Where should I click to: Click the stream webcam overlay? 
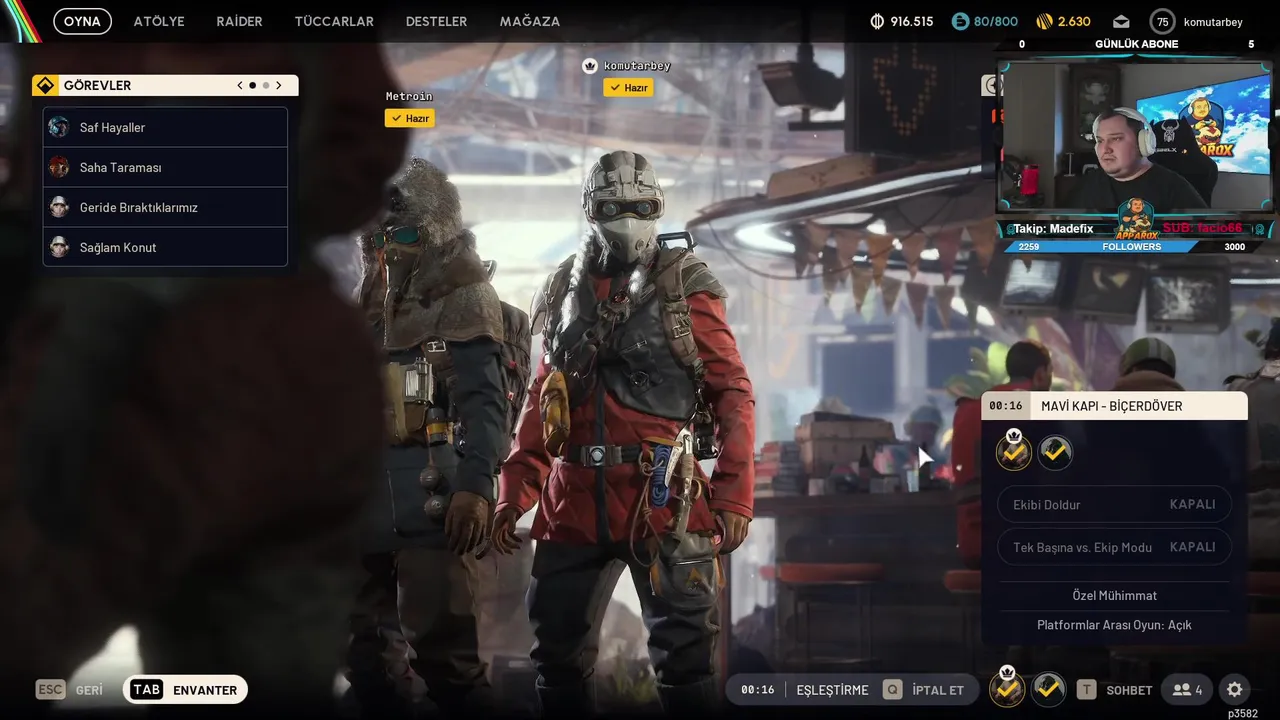(x=1135, y=135)
